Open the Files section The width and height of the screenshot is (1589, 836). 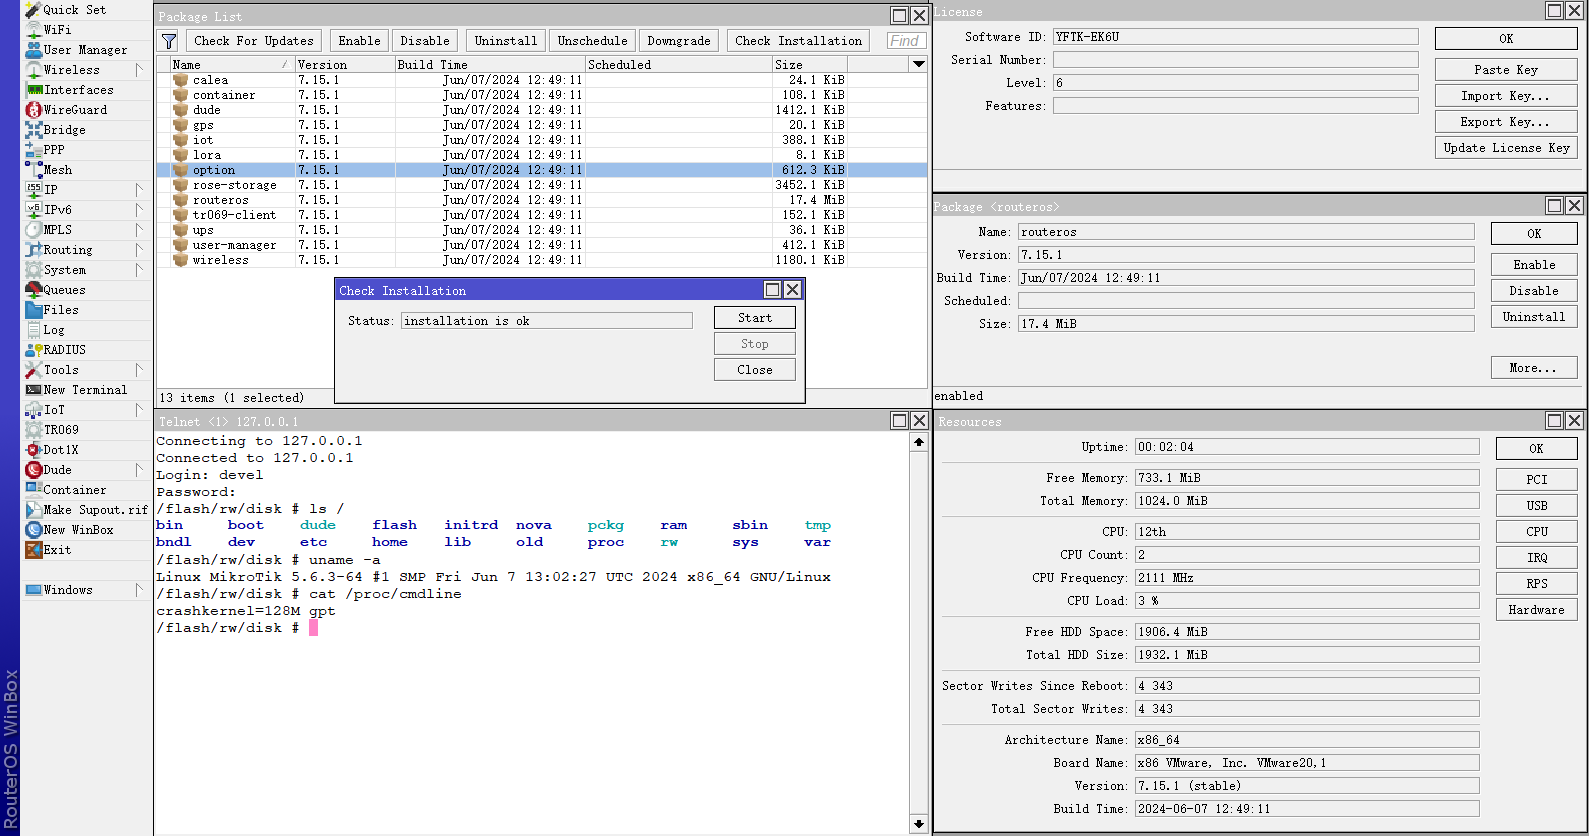pos(60,310)
